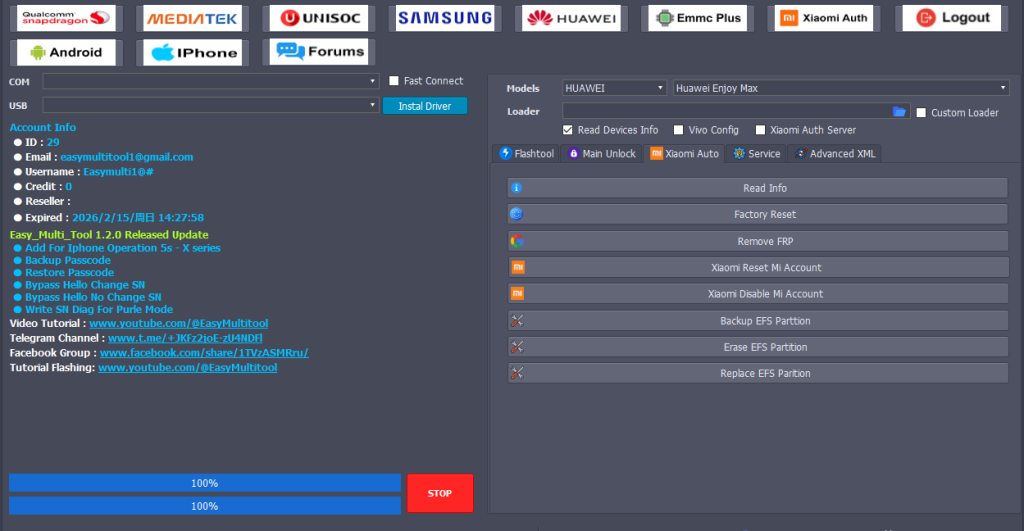
Task: Open the Unisoc section
Action: click(x=319, y=18)
